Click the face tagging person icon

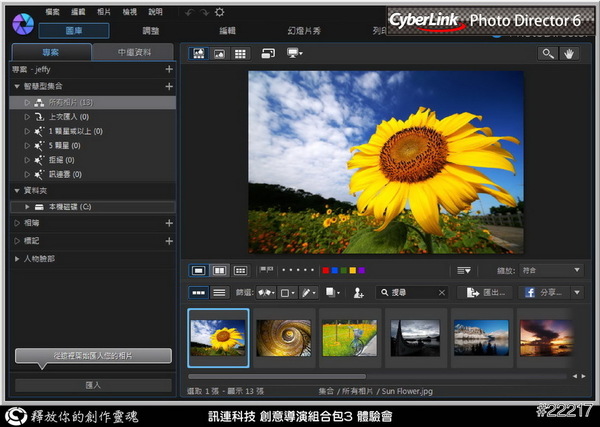click(x=358, y=293)
